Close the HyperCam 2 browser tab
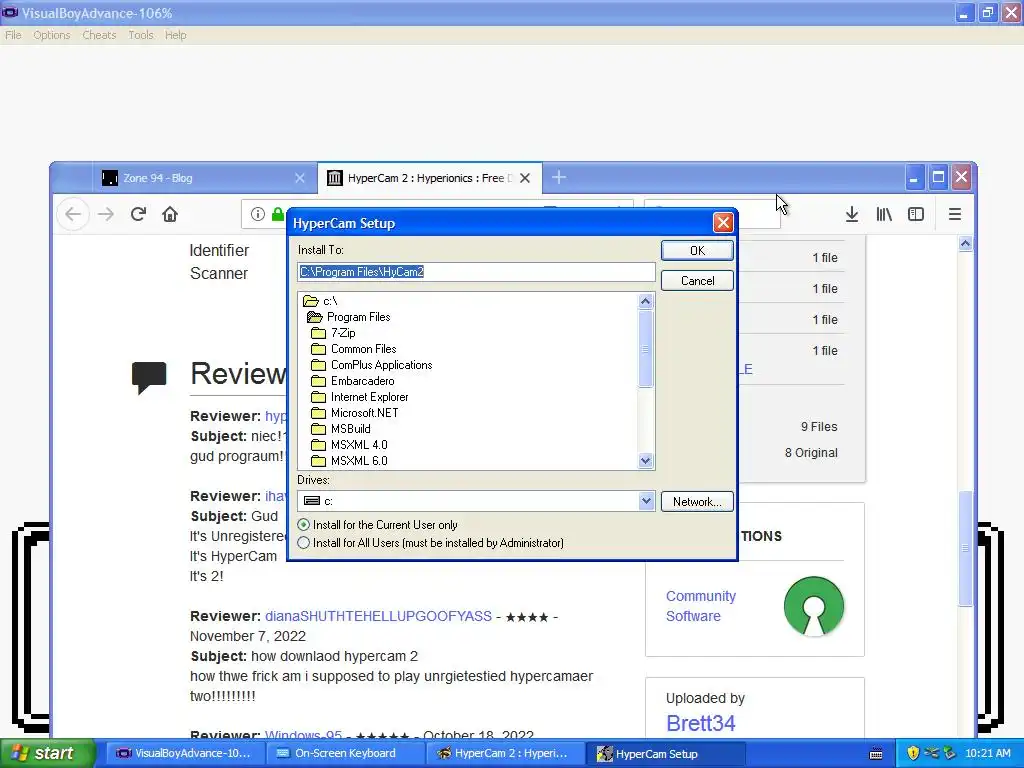 click(x=525, y=178)
